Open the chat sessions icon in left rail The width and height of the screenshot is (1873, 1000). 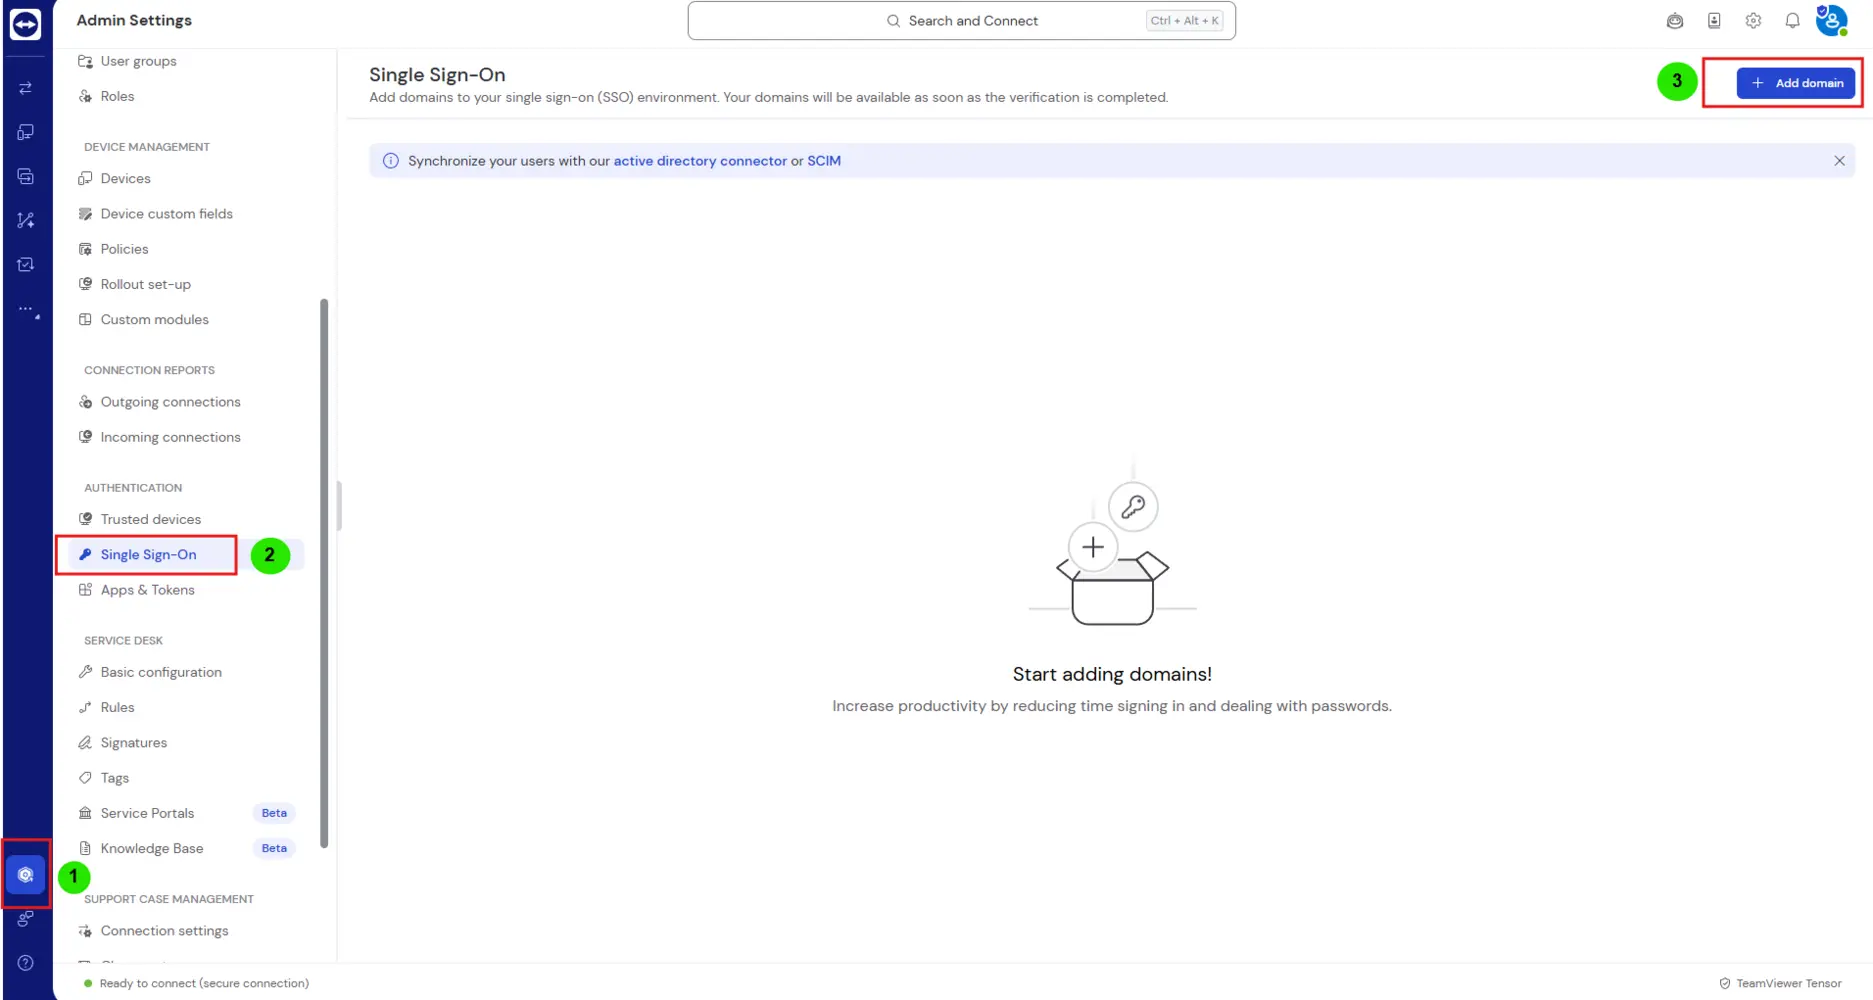click(26, 176)
